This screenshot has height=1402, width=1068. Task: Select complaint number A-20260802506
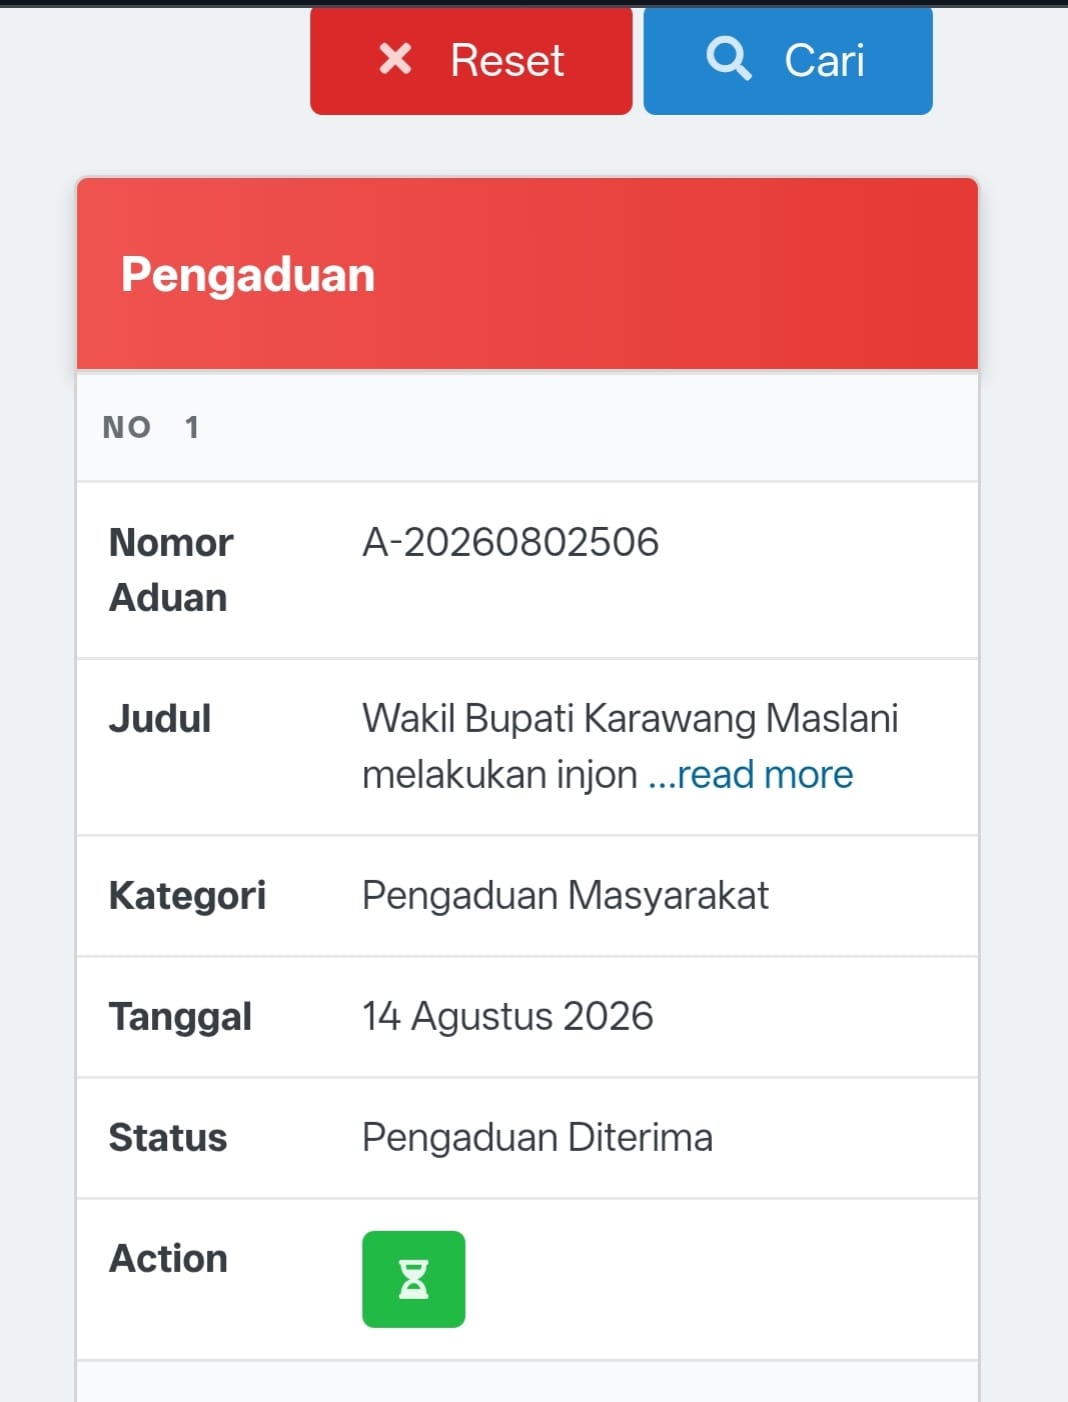click(510, 542)
